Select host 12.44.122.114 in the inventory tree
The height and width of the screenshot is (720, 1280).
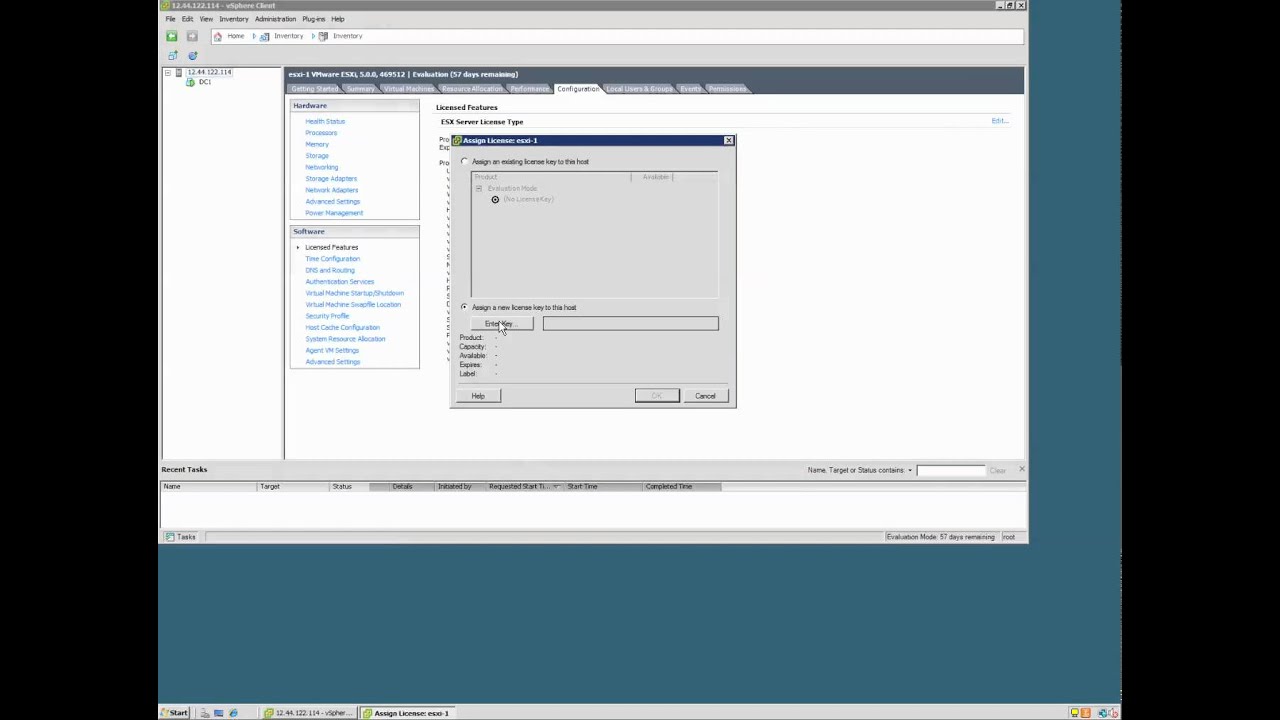[x=209, y=72]
